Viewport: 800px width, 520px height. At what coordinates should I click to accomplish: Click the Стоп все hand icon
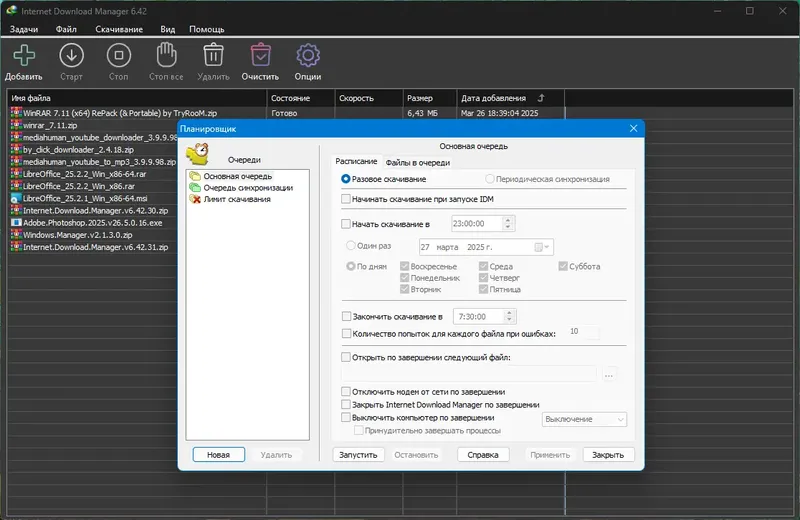click(x=166, y=55)
